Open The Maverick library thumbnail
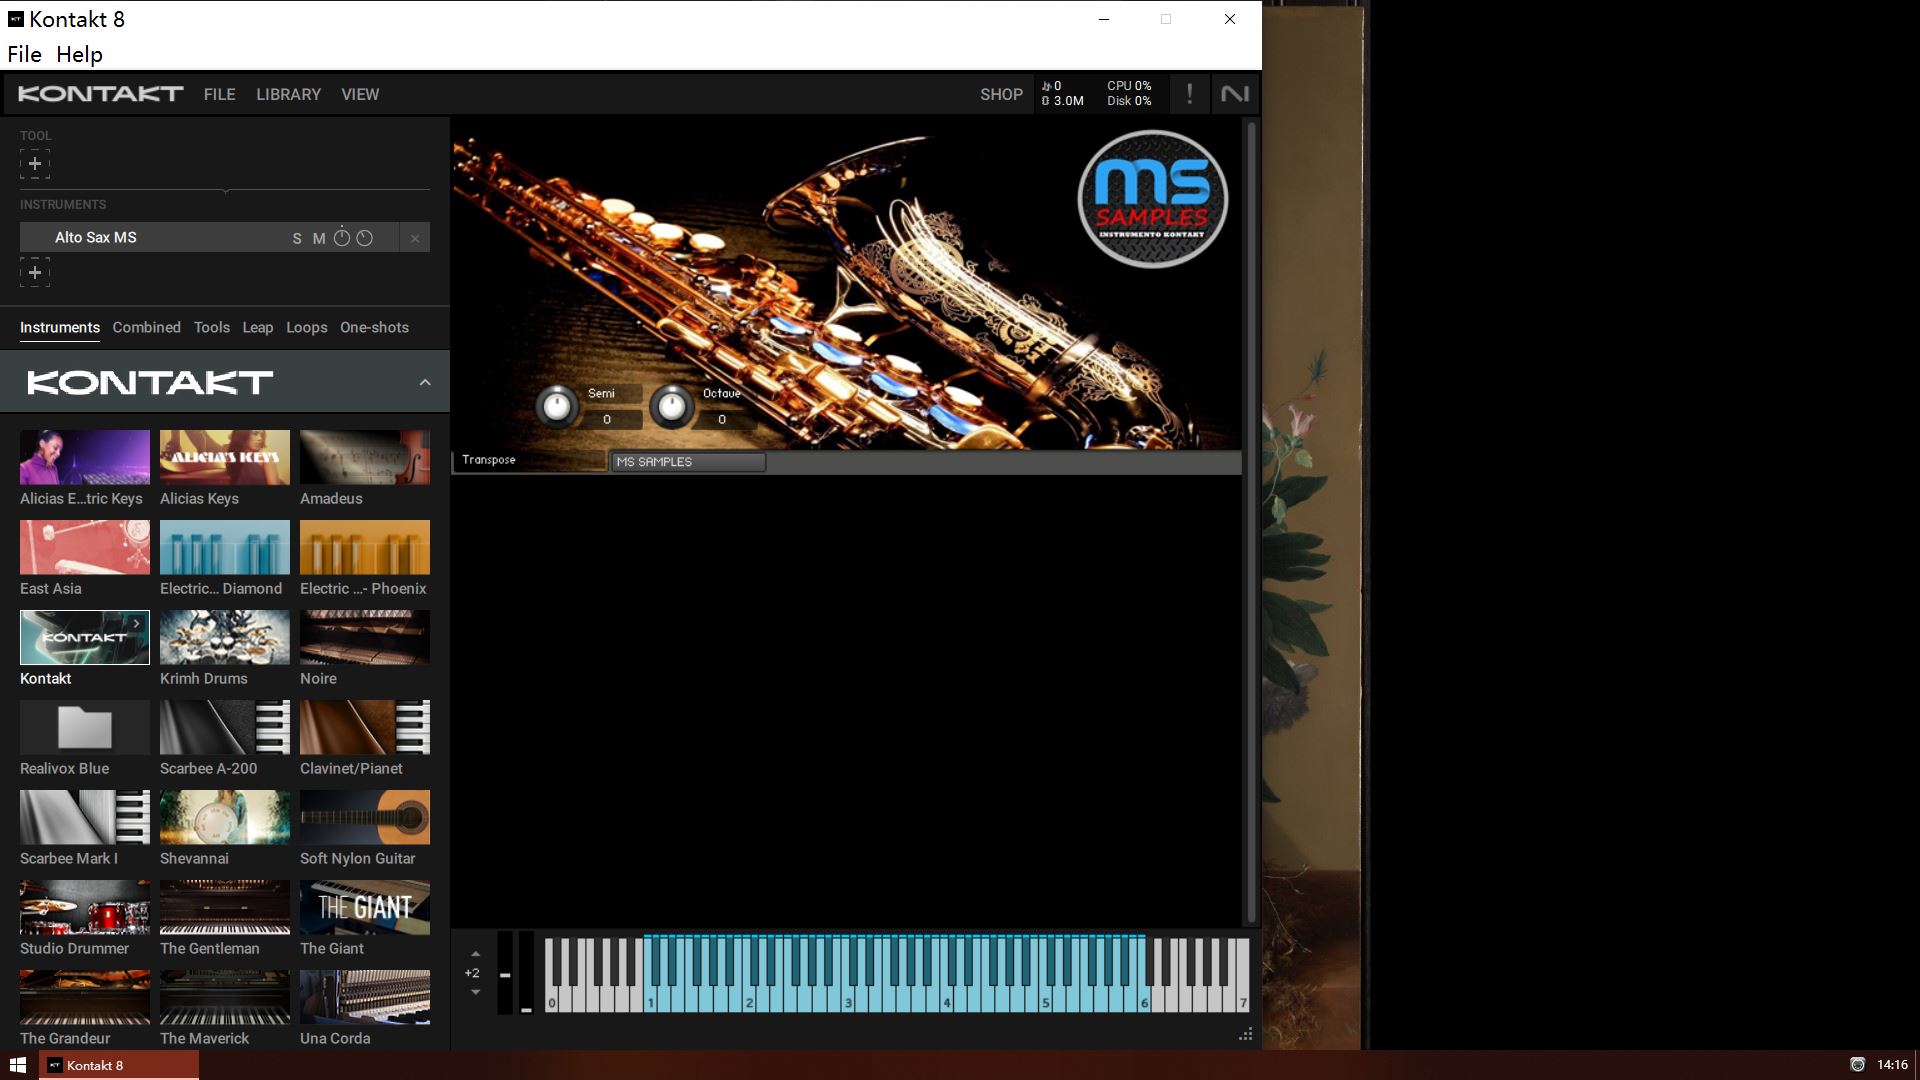Screen dimensions: 1920x1080 pos(225,997)
